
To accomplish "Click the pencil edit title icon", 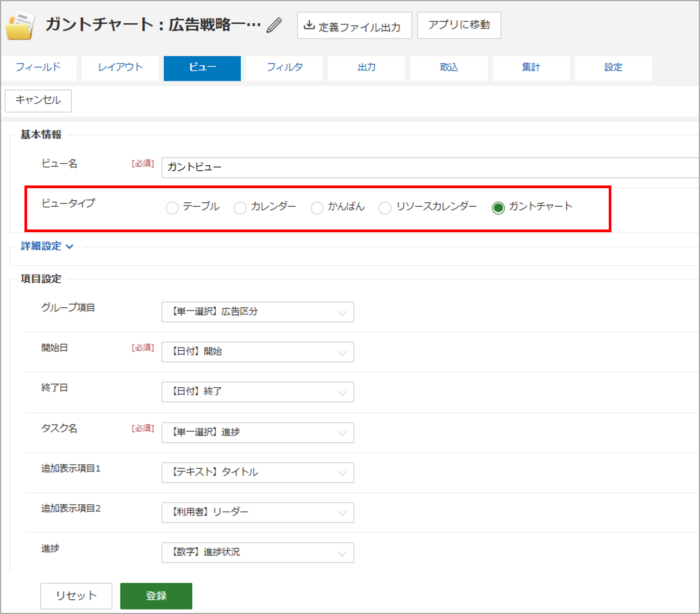I will (x=274, y=25).
